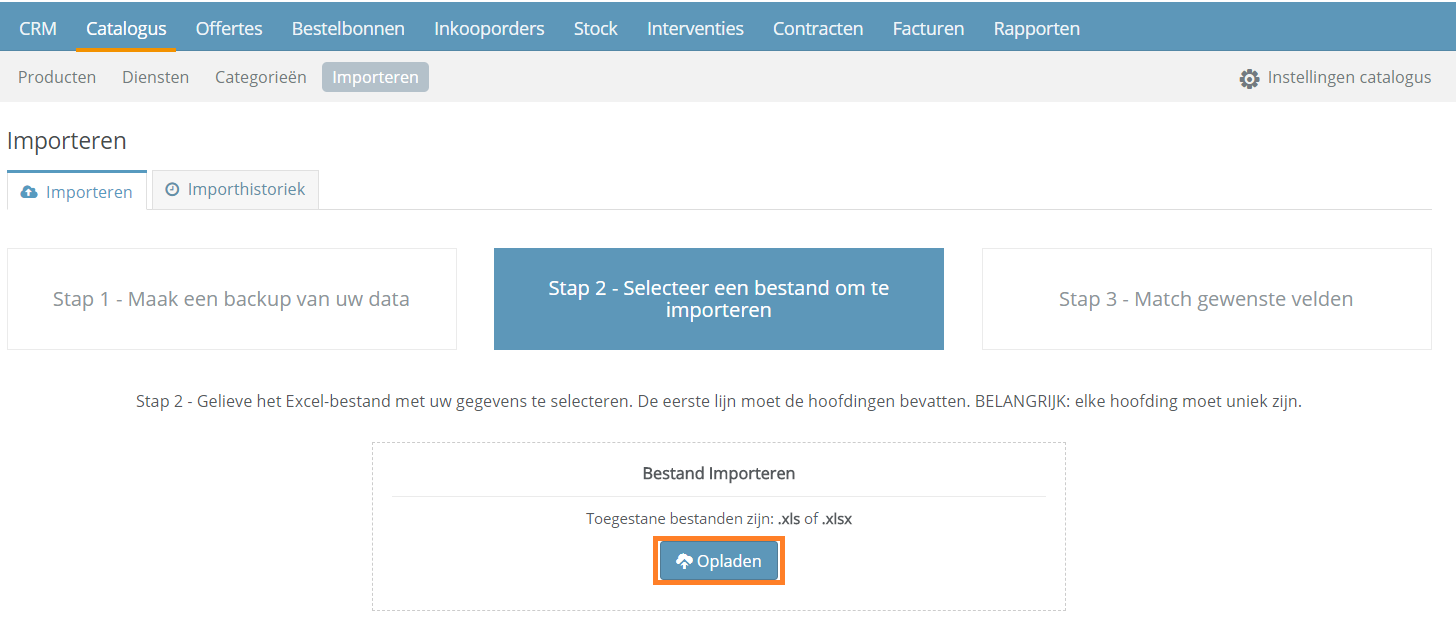Click the Stap 2 instruction paragraph
Image resolution: width=1456 pixels, height=630 pixels.
719,402
